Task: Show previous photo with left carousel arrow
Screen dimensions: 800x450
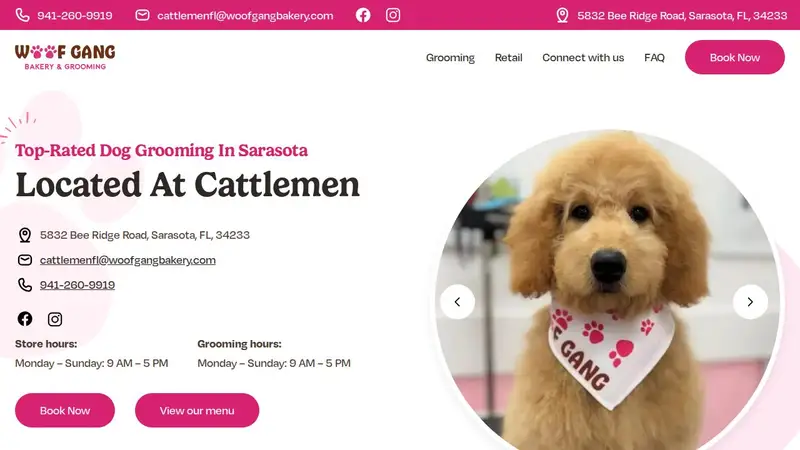Action: pyautogui.click(x=458, y=302)
